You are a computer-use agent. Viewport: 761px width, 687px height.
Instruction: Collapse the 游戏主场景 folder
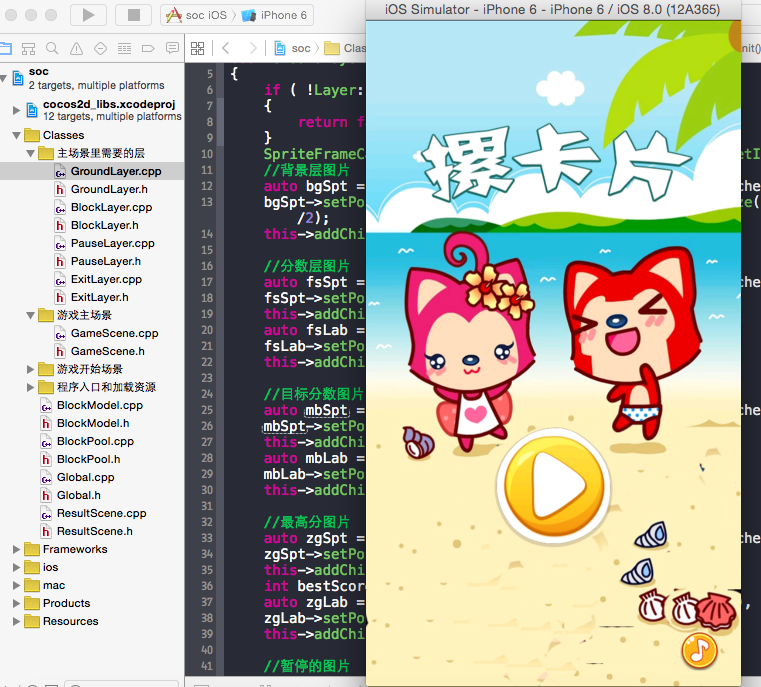coord(31,315)
